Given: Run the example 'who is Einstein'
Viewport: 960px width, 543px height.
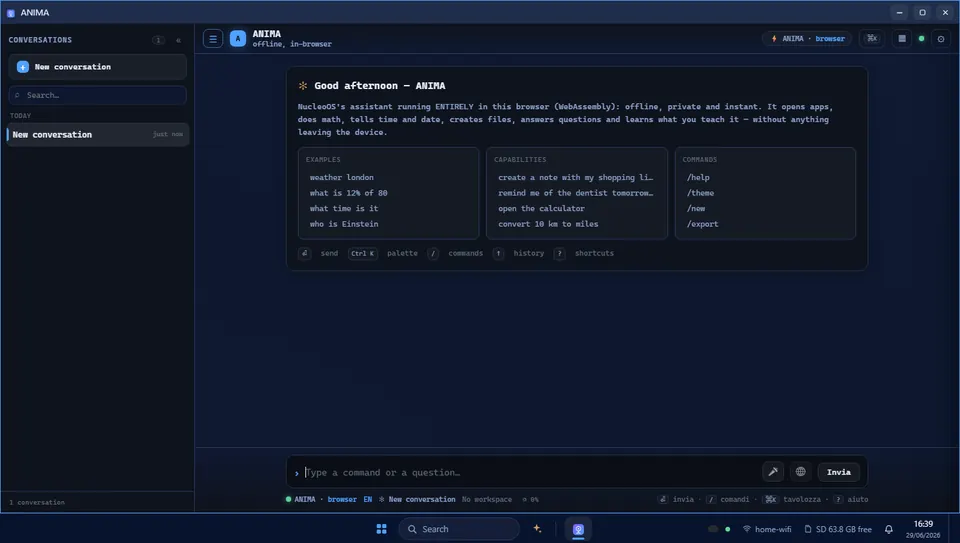Looking at the screenshot, I should (x=343, y=224).
